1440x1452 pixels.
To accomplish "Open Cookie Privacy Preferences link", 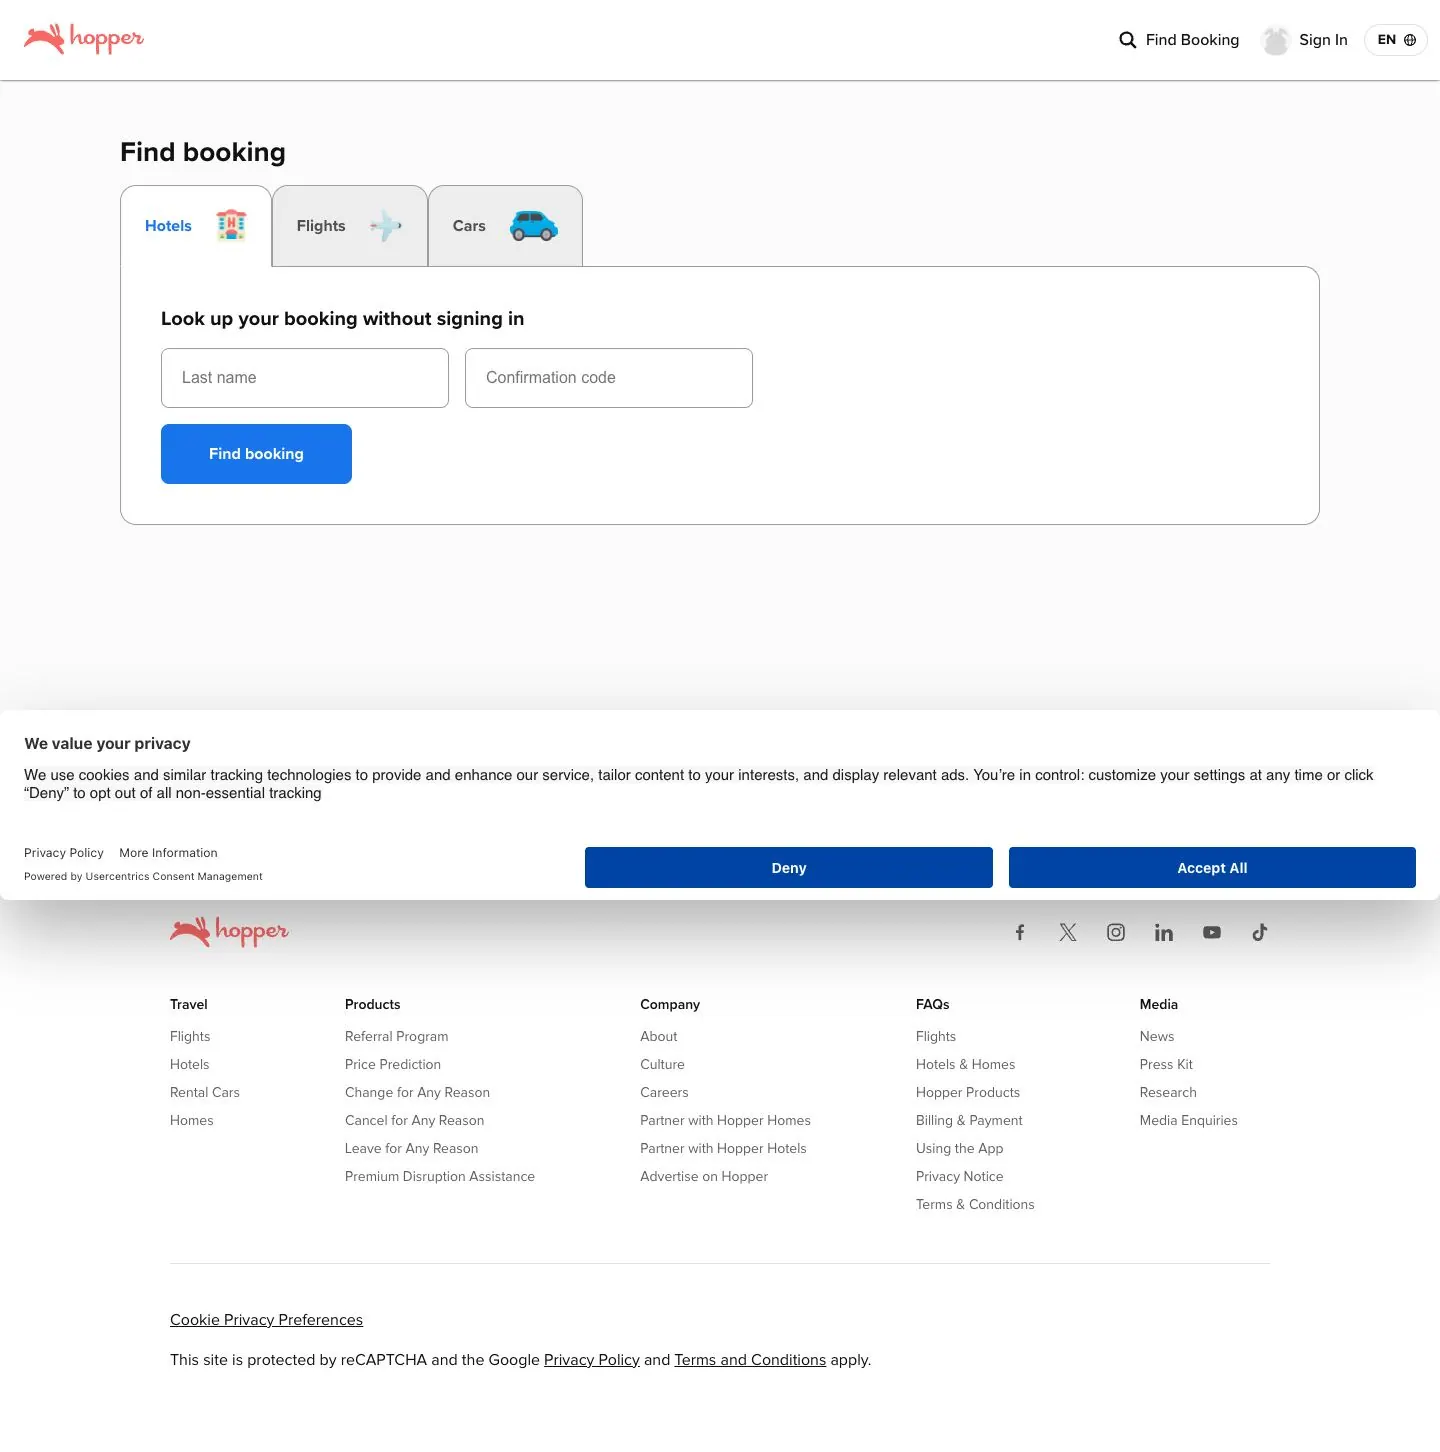I will [x=266, y=1320].
